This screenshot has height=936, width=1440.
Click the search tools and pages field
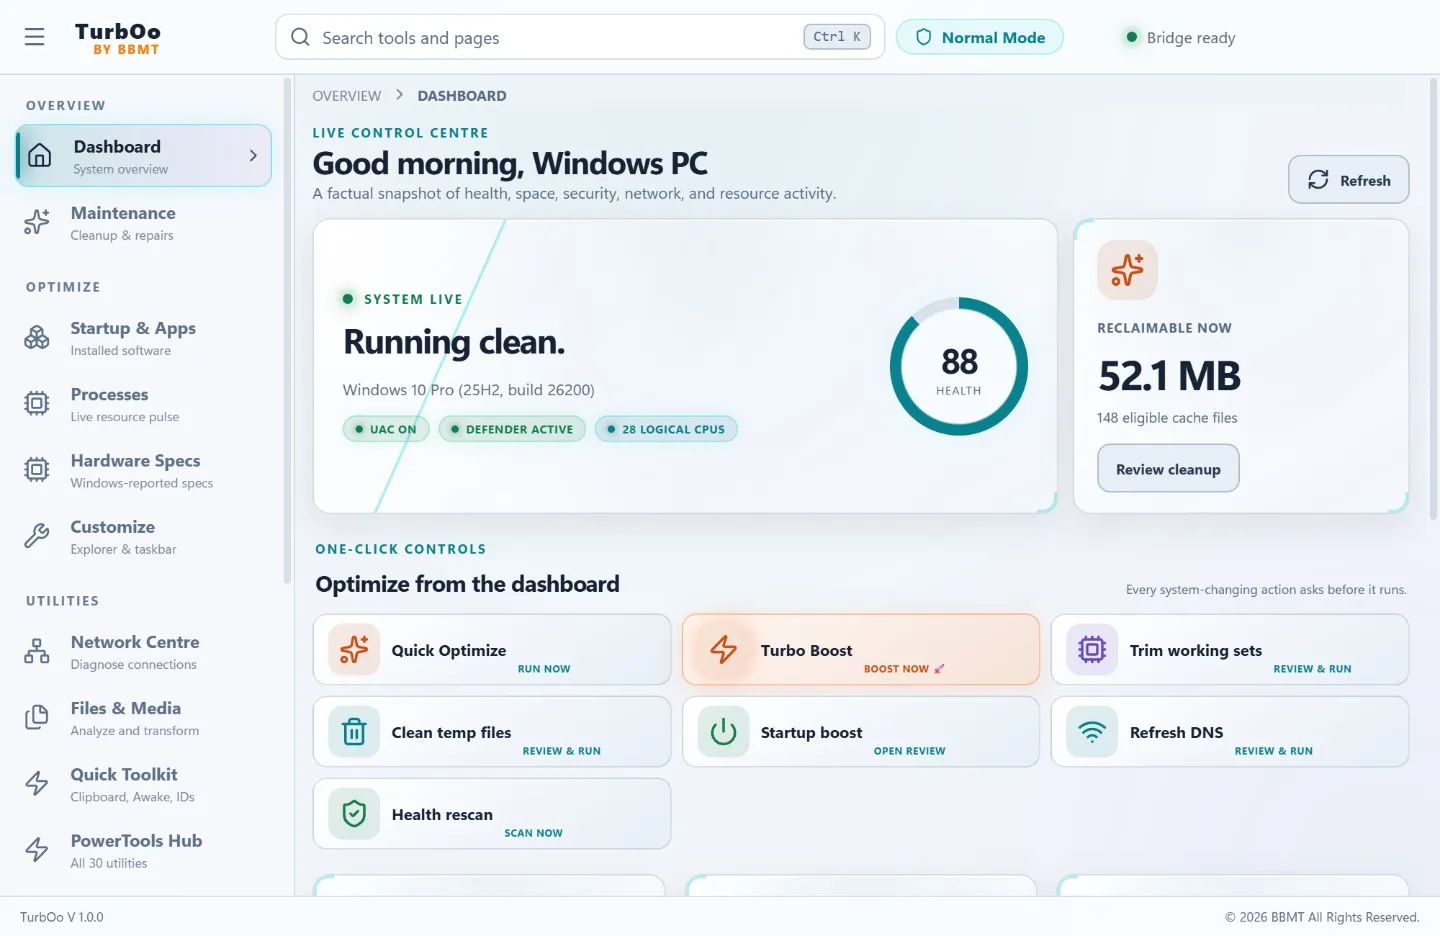click(580, 37)
